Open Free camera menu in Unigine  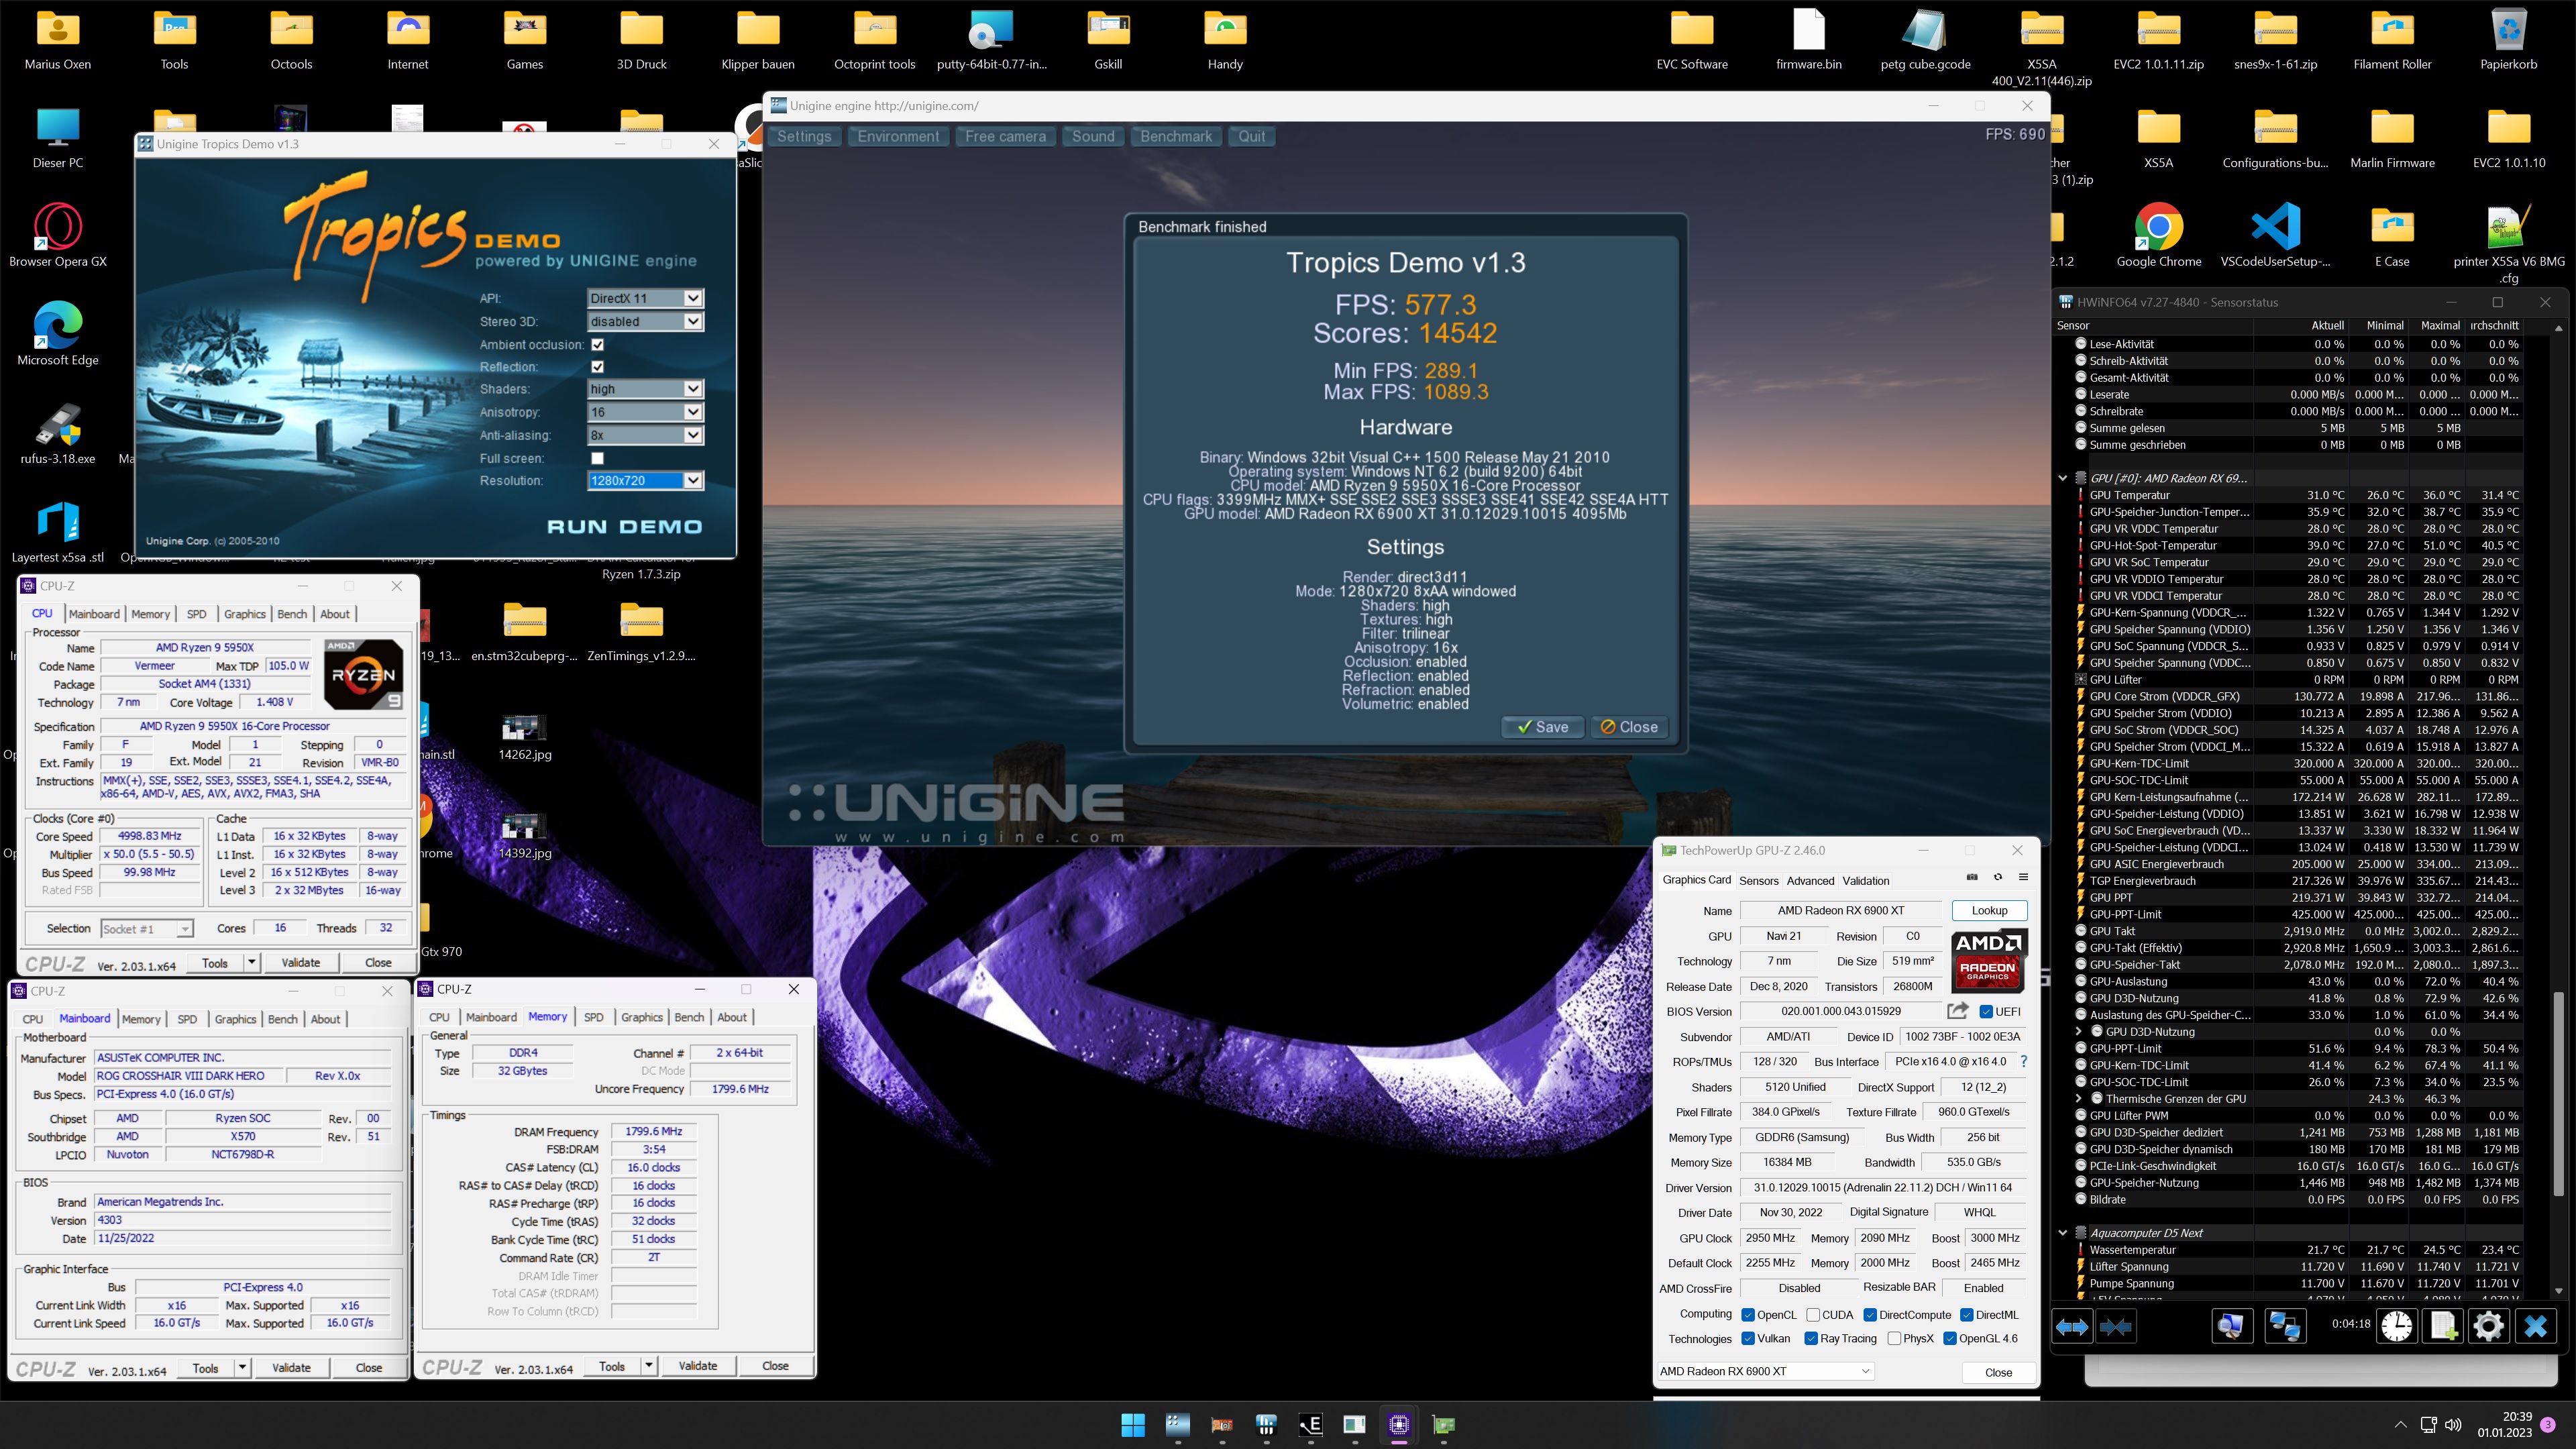point(1005,136)
